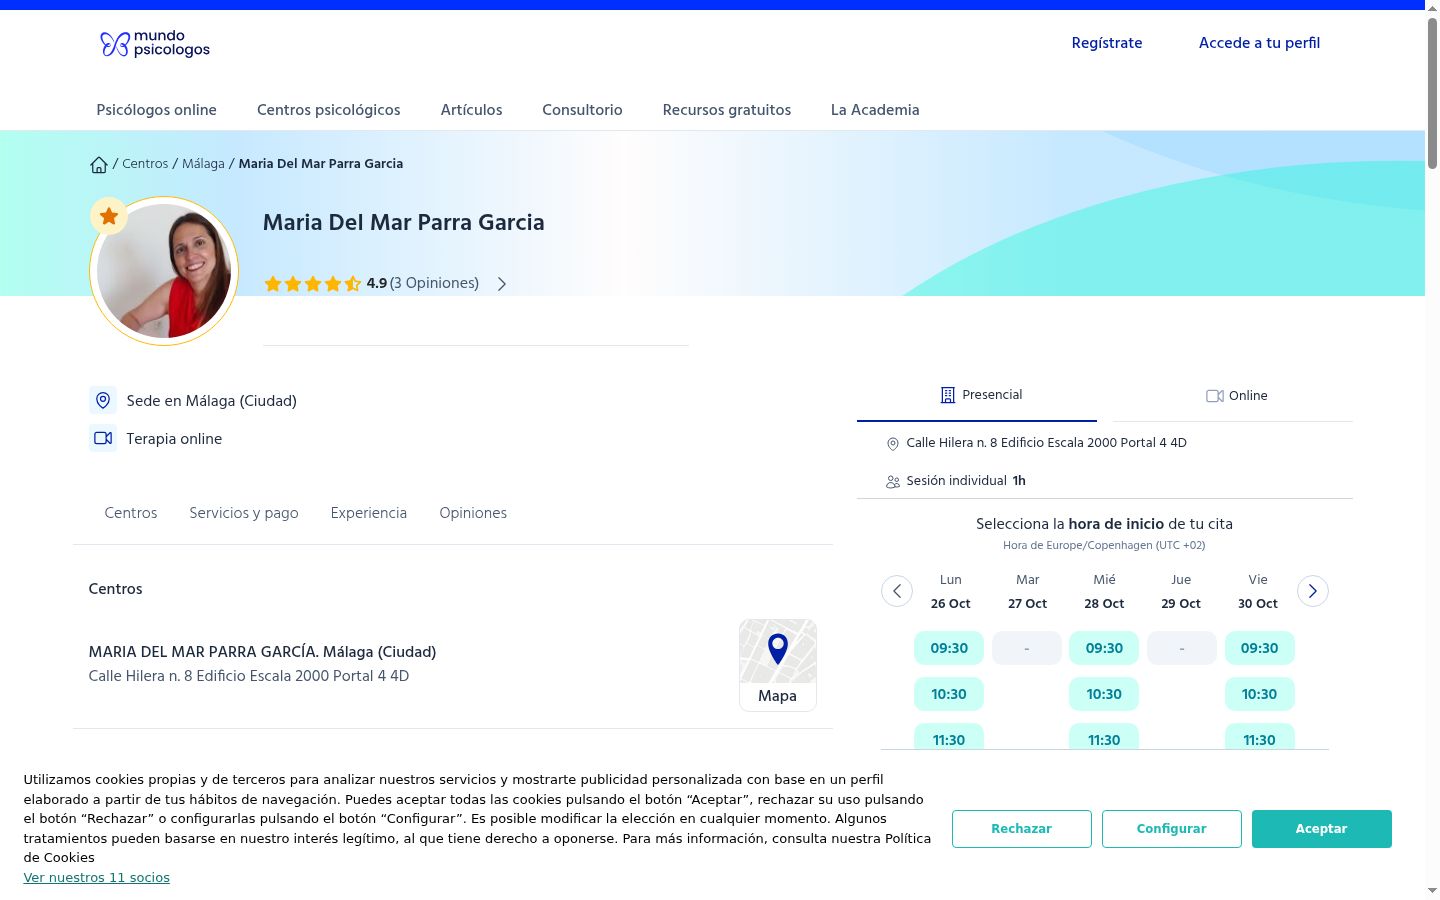Image resolution: width=1440 pixels, height=900 pixels.
Task: Open the Servicios y pago section tab
Action: 244,513
